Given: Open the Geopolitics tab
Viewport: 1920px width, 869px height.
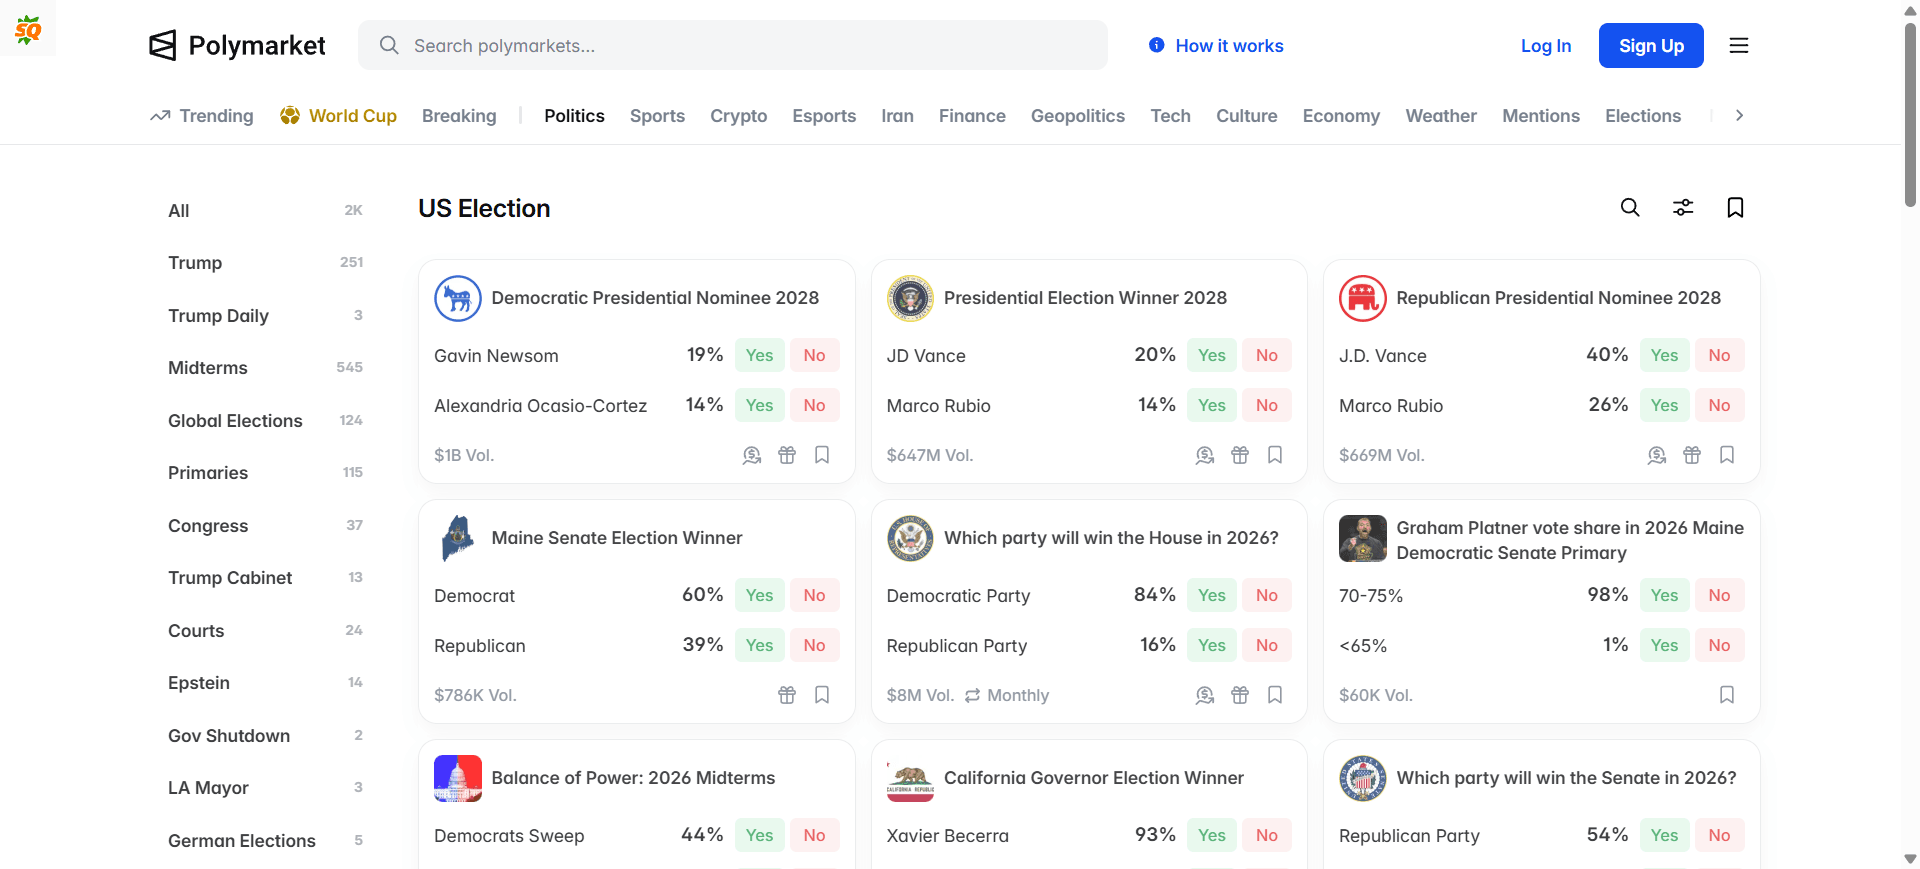Looking at the screenshot, I should [1078, 116].
